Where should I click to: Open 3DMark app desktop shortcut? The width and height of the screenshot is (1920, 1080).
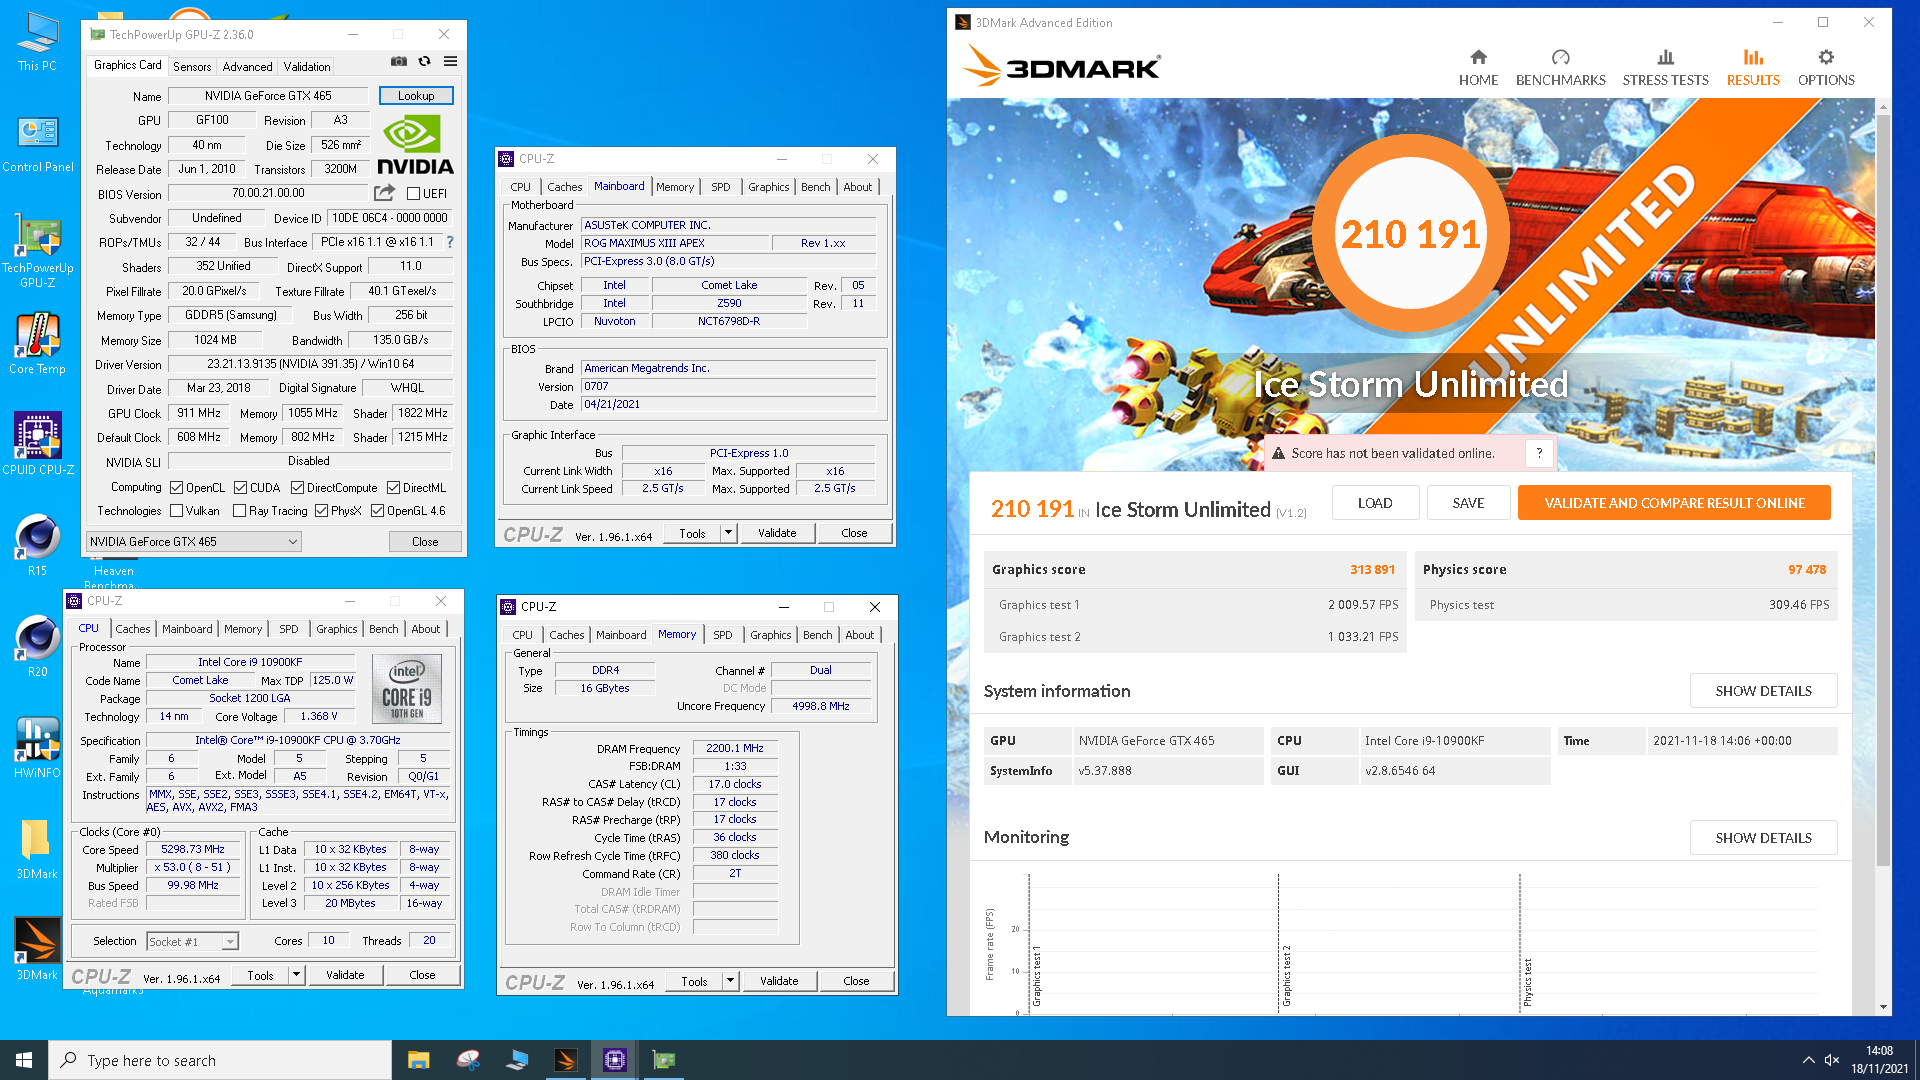pyautogui.click(x=37, y=950)
